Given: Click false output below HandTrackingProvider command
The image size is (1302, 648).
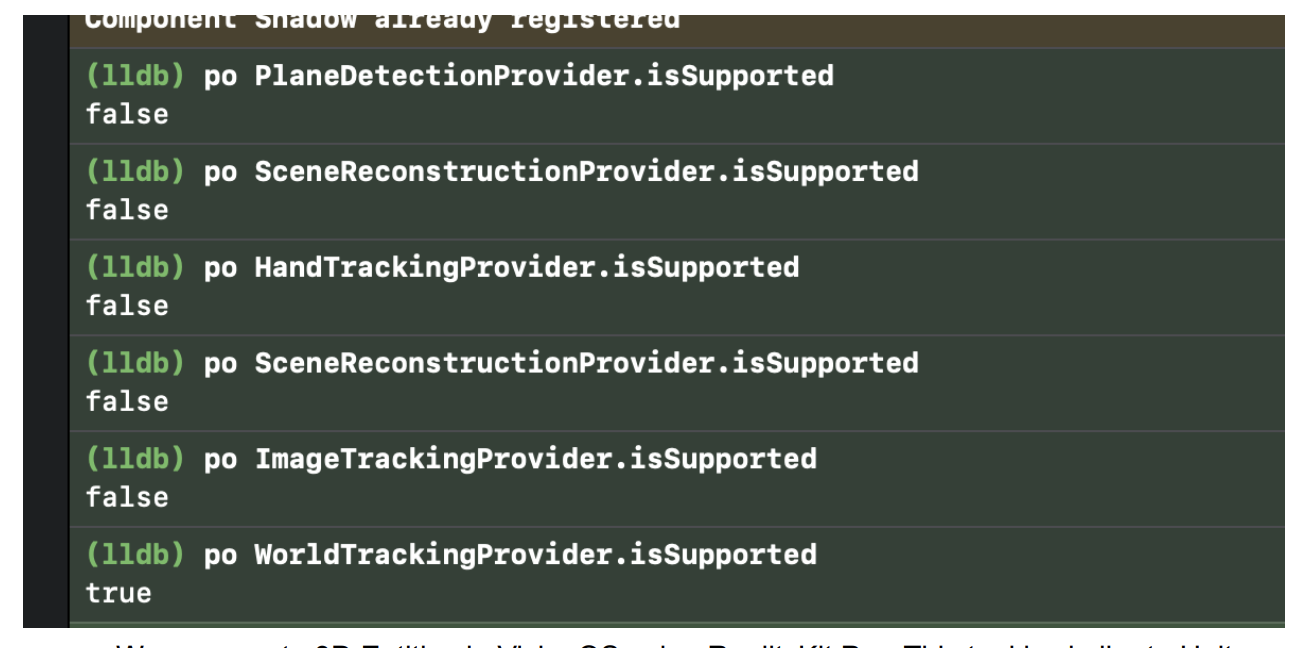Looking at the screenshot, I should click(127, 305).
